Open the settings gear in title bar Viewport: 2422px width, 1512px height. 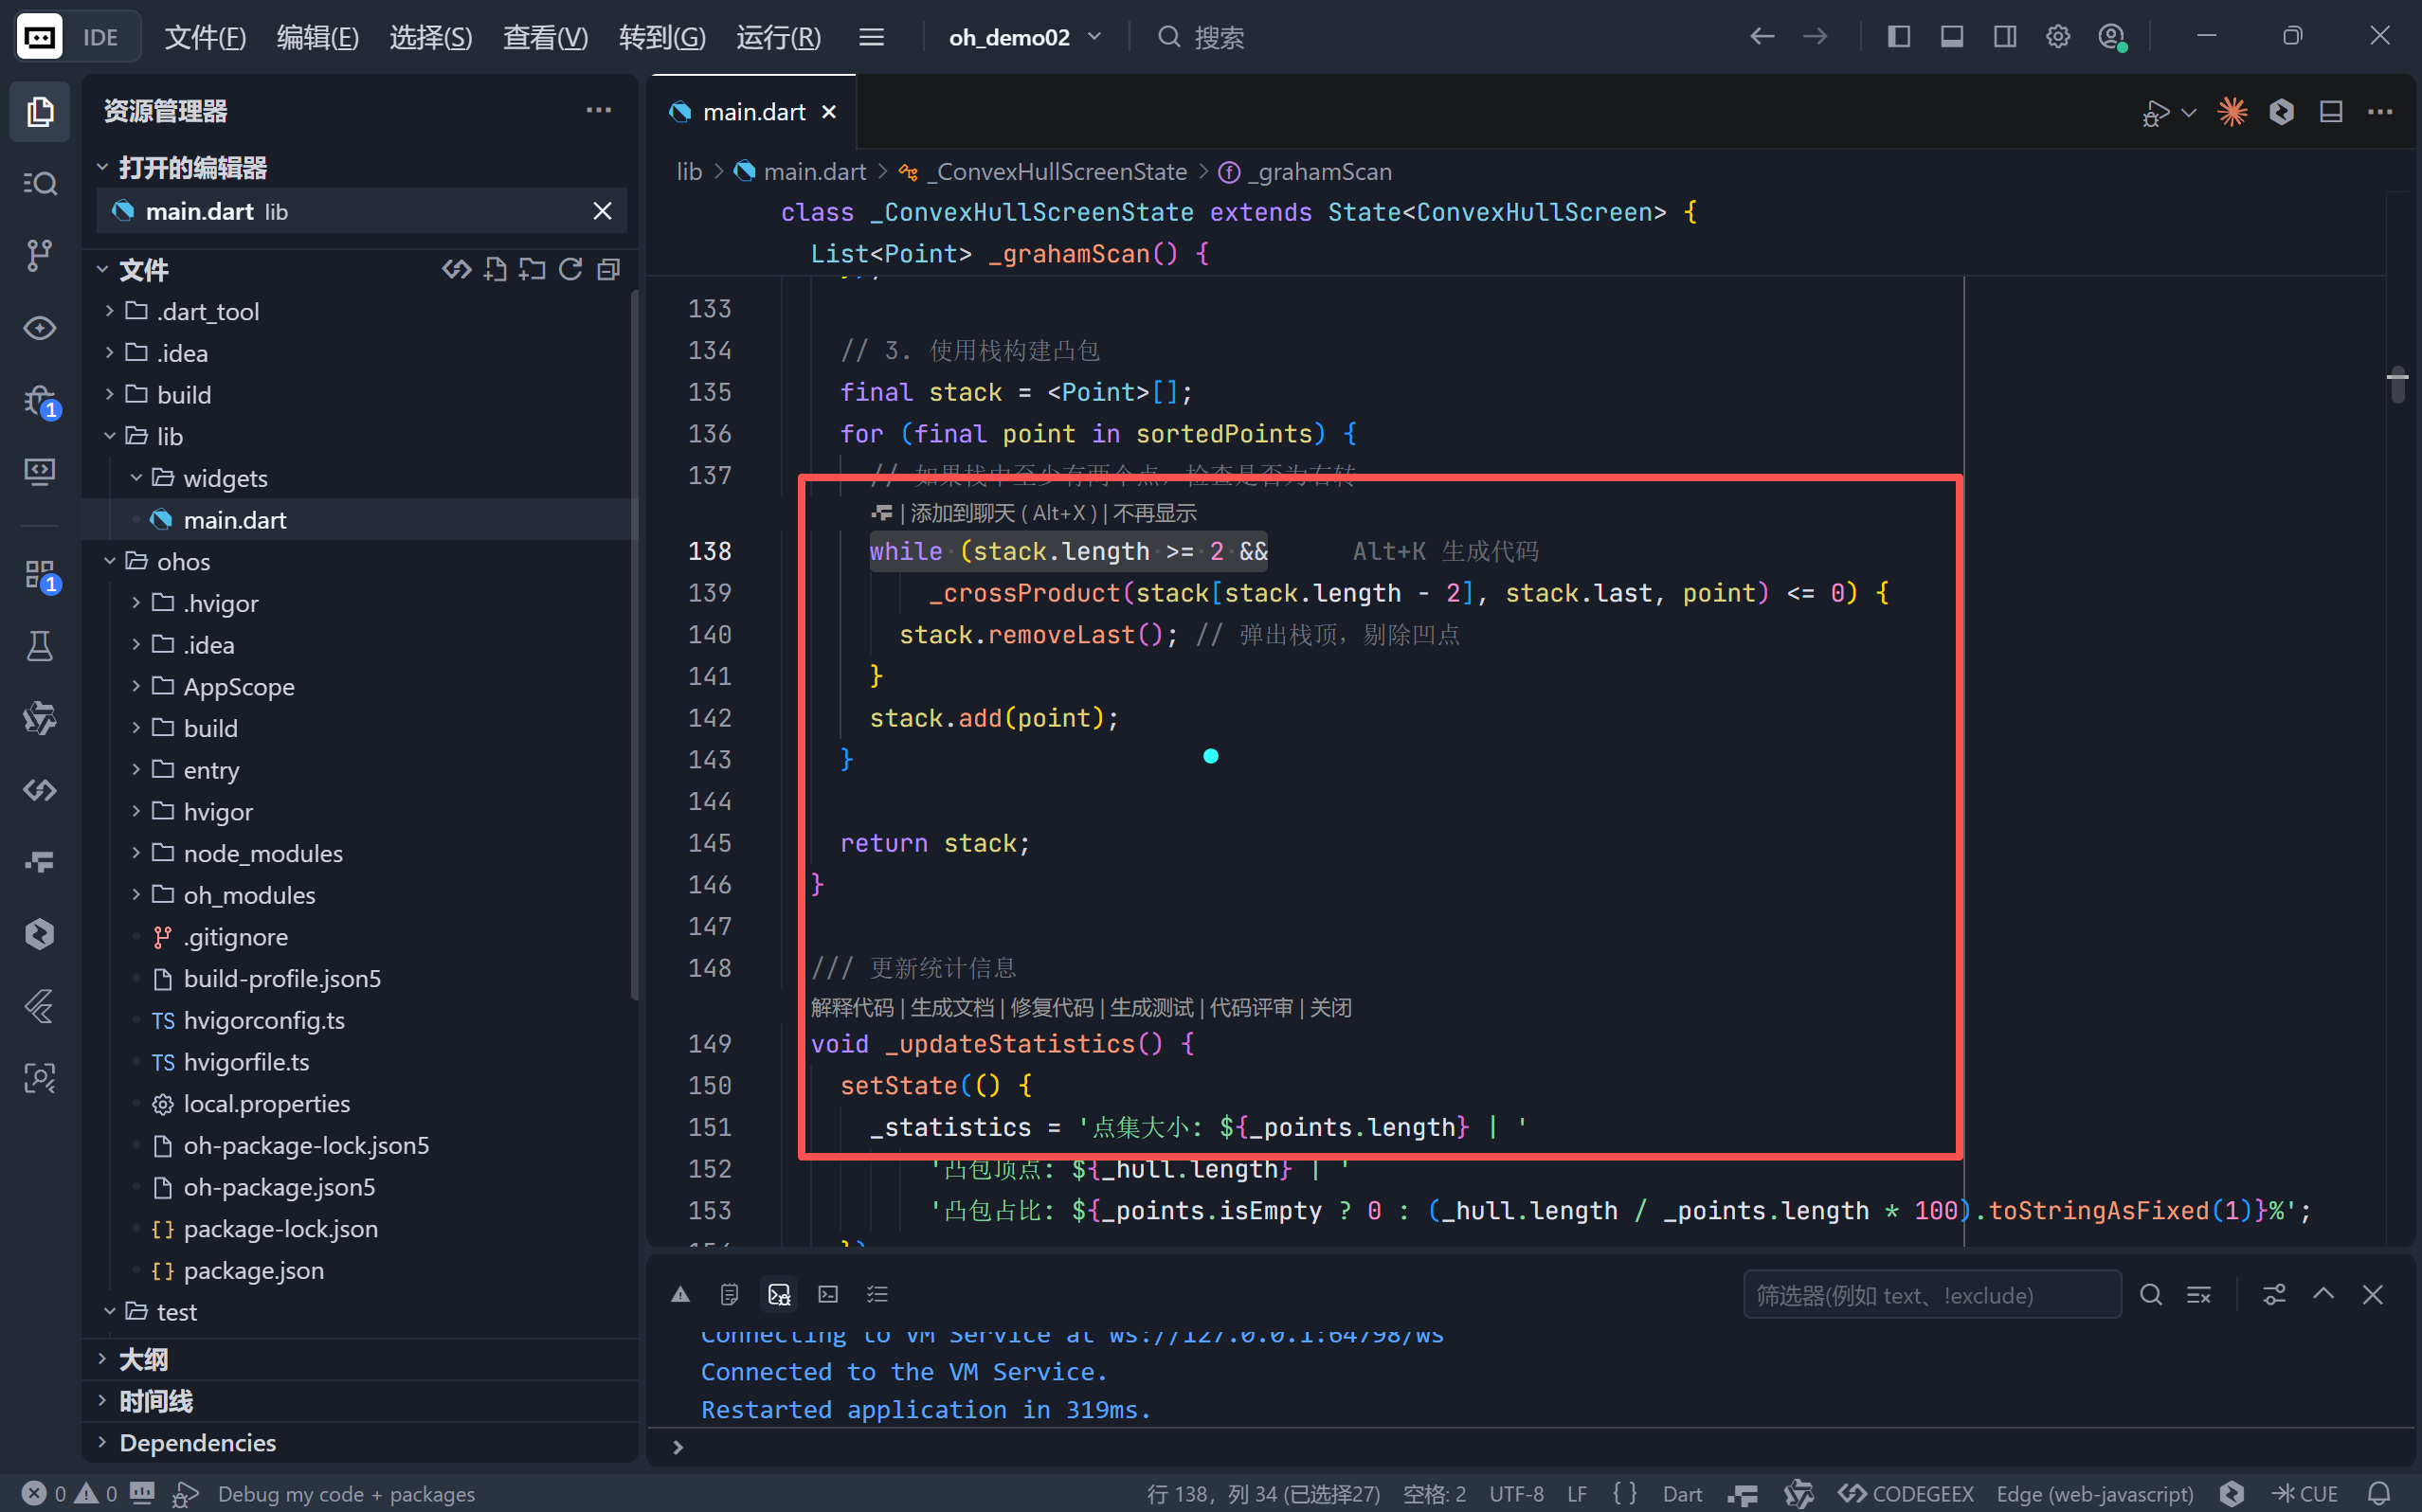(x=2057, y=37)
